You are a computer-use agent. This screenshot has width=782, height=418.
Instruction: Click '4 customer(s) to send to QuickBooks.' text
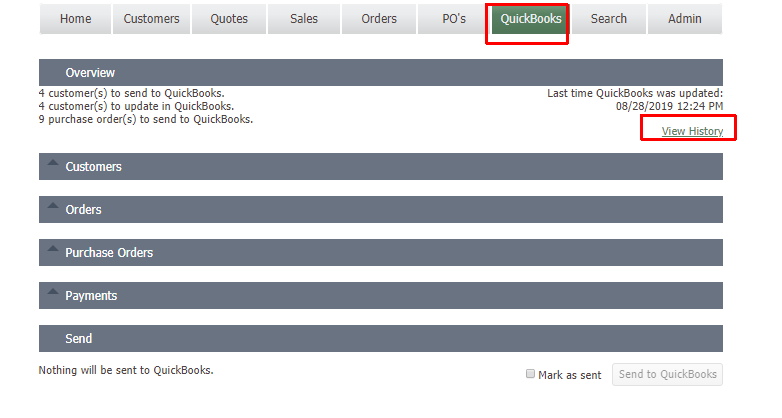click(x=132, y=93)
